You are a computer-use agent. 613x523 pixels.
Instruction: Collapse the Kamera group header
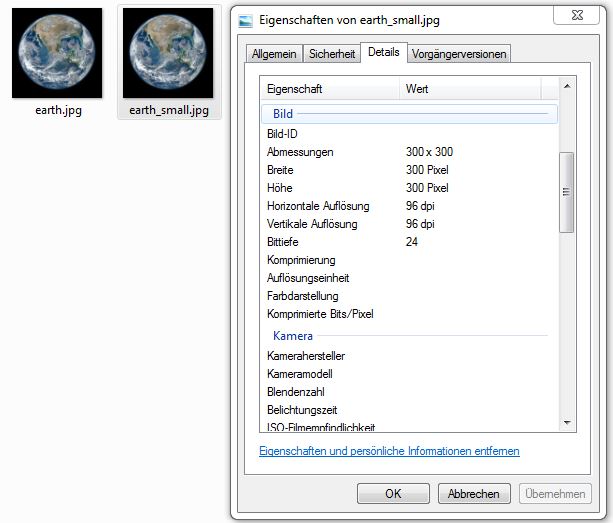coord(409,336)
